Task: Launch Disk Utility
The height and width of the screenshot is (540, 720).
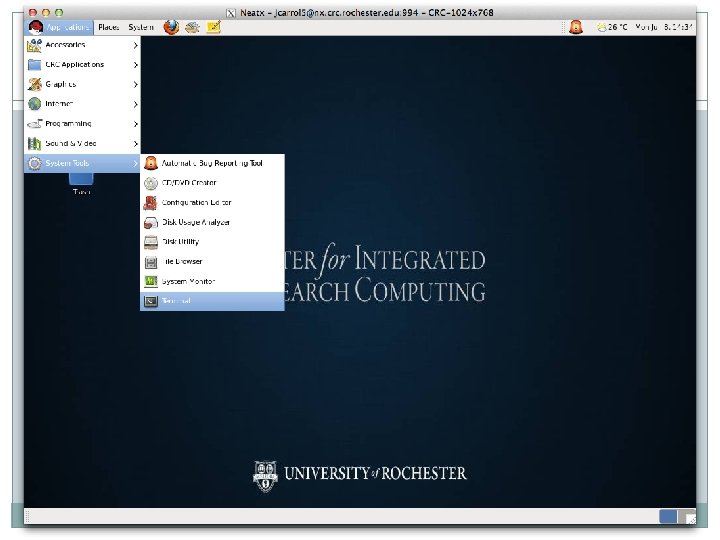Action: pos(212,242)
